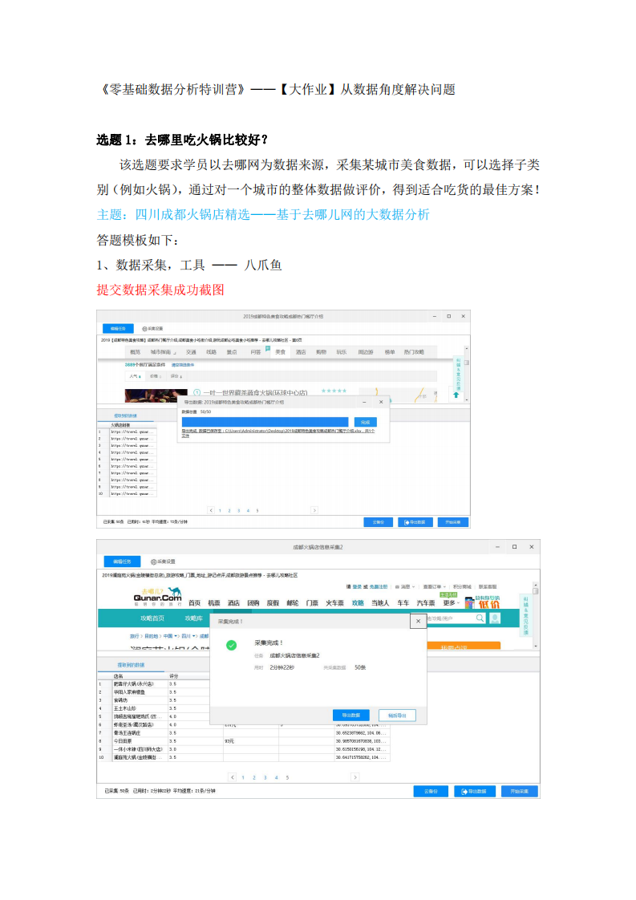Expand the 更多 dropdown in Qunar navigation
This screenshot has height=900, width=636.
(451, 603)
